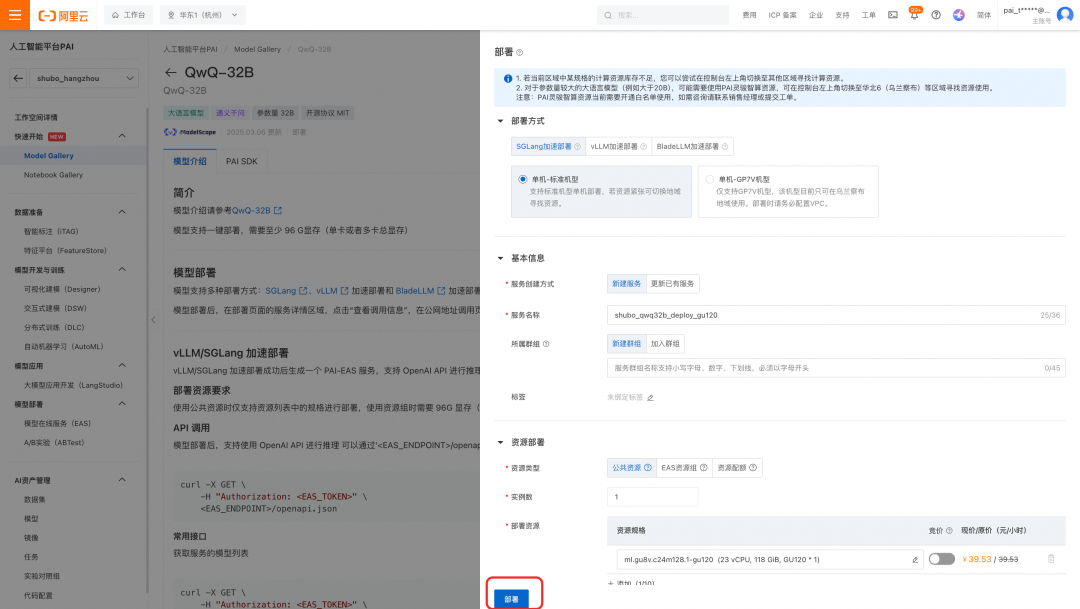Toggle the 竞价 bidding switch
Screen dimensions: 1080x609
point(942,559)
